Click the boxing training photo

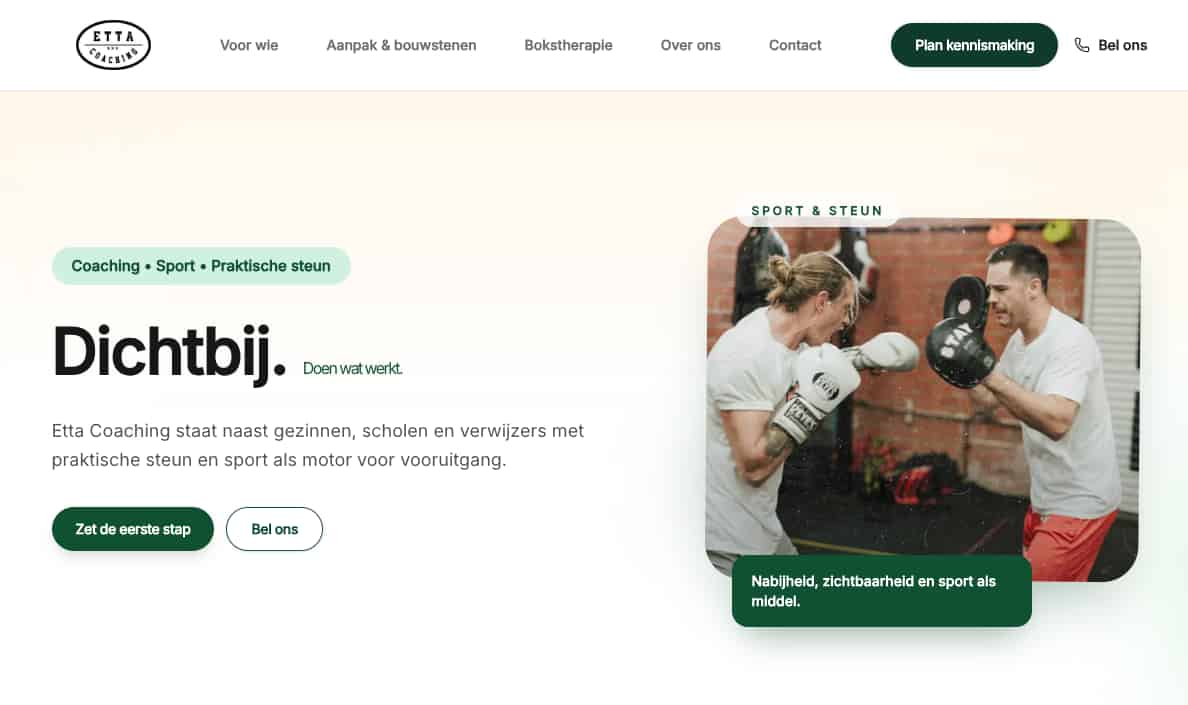pyautogui.click(x=923, y=400)
